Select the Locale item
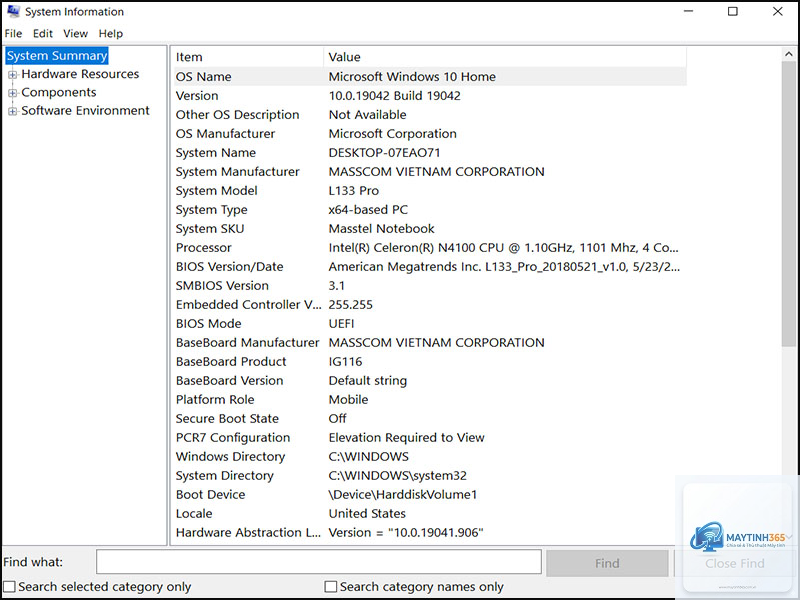Screen dimensions: 800x600 194,513
